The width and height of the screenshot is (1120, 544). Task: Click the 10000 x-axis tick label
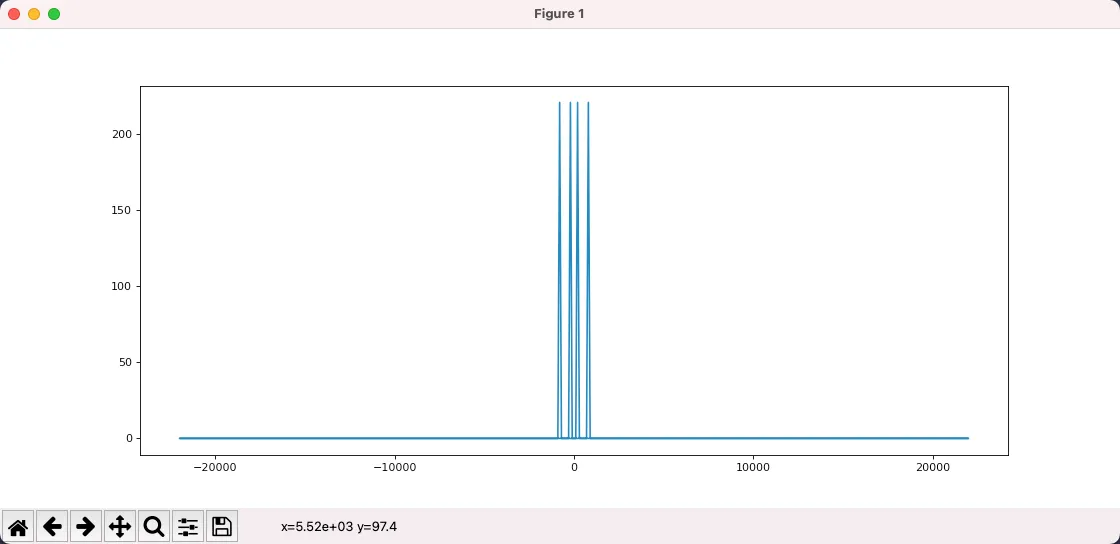[x=753, y=467]
